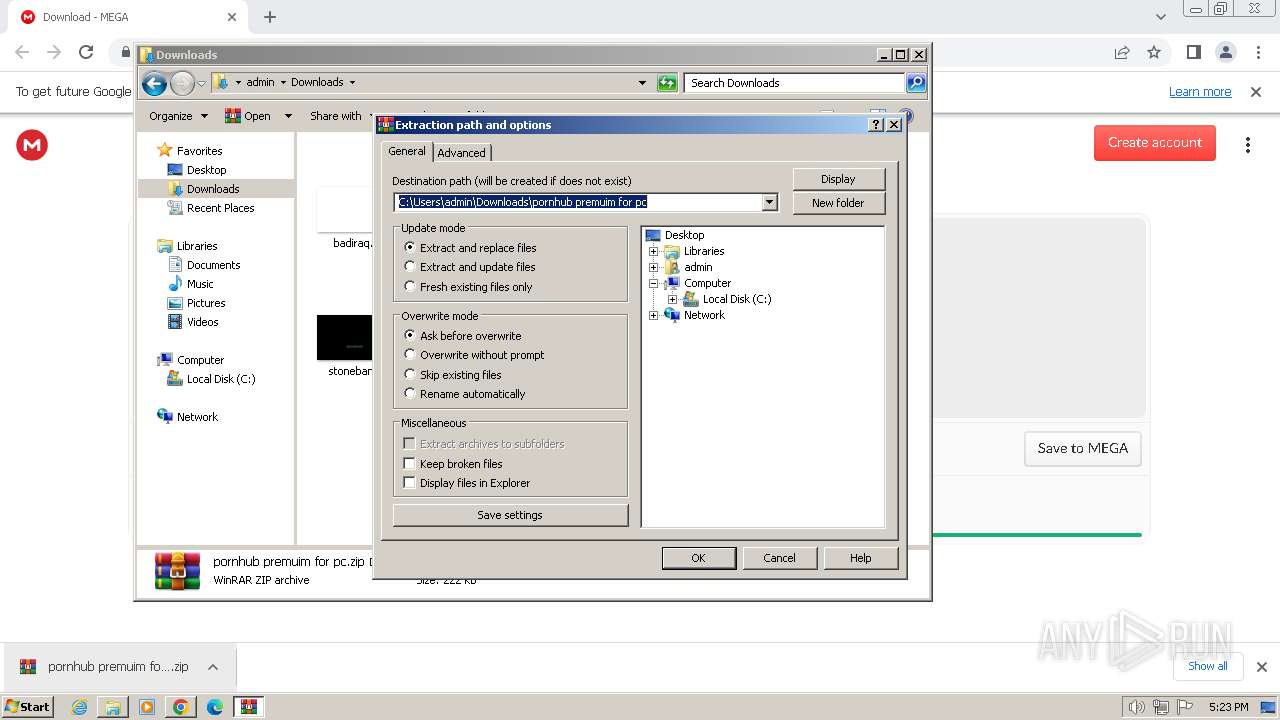The height and width of the screenshot is (720, 1280).
Task: Open address bar history dropdown in Explorer
Action: coord(642,83)
